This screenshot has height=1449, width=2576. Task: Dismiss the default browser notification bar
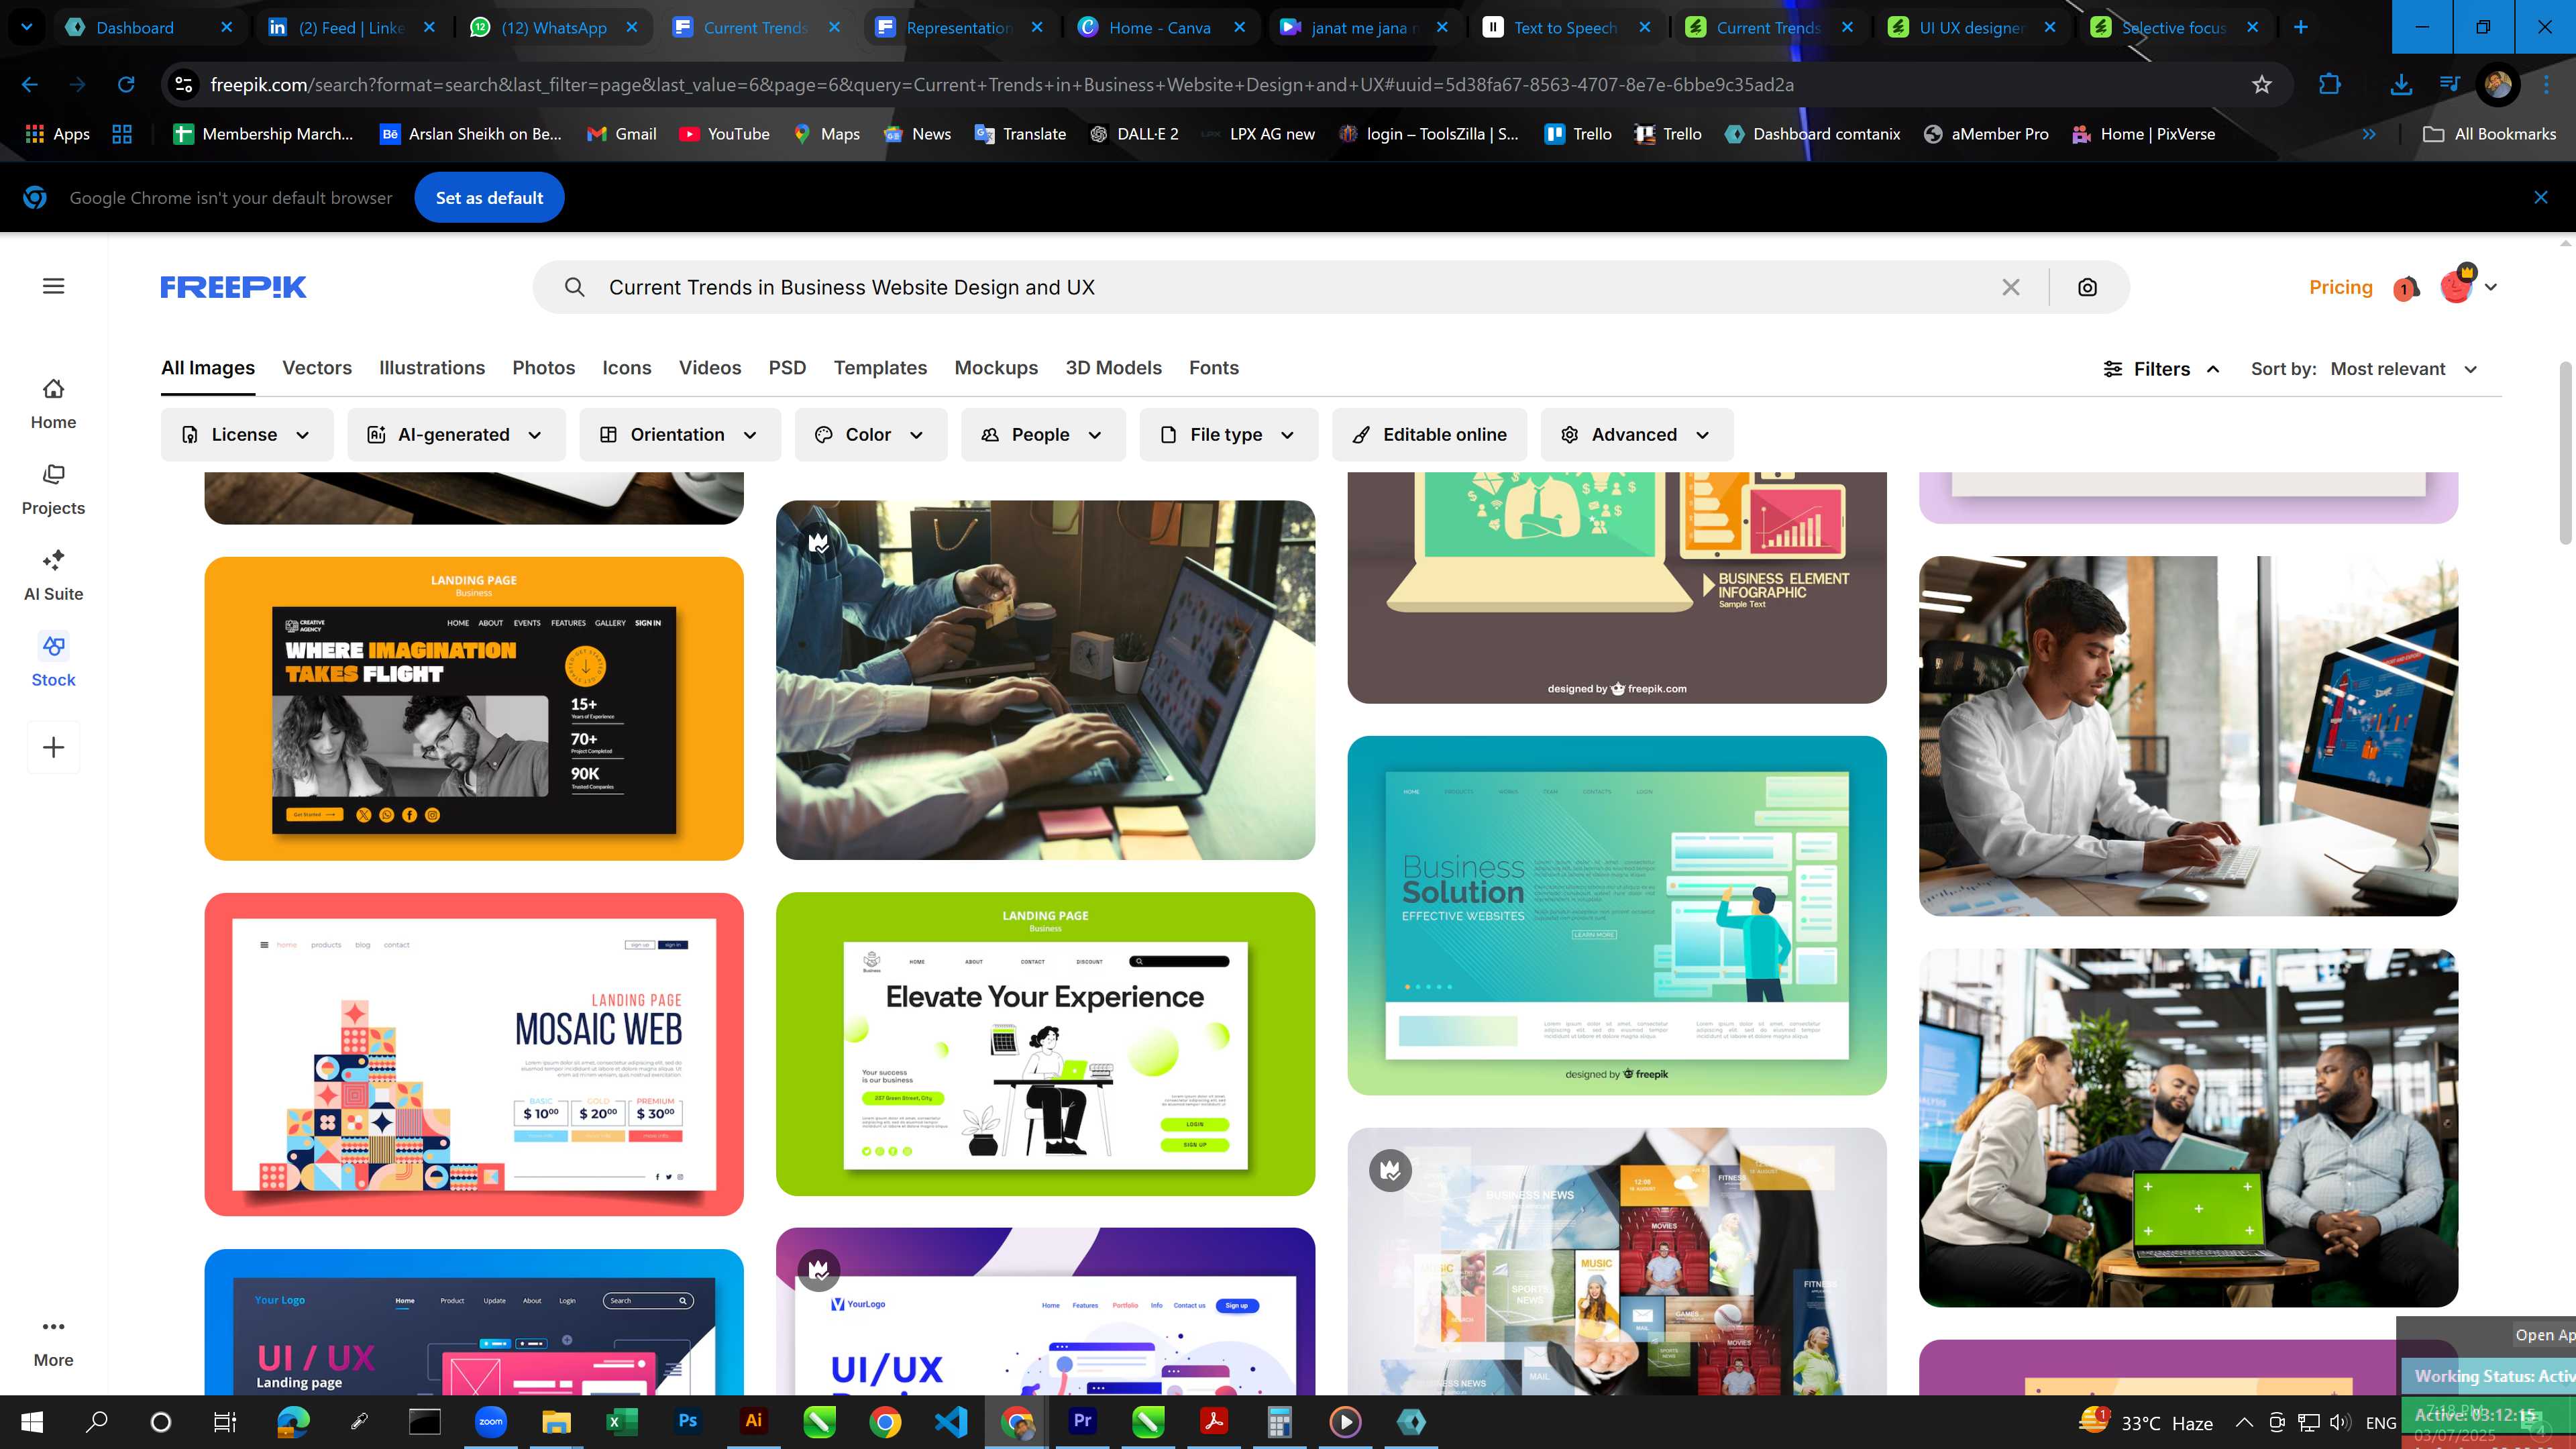click(x=2541, y=197)
